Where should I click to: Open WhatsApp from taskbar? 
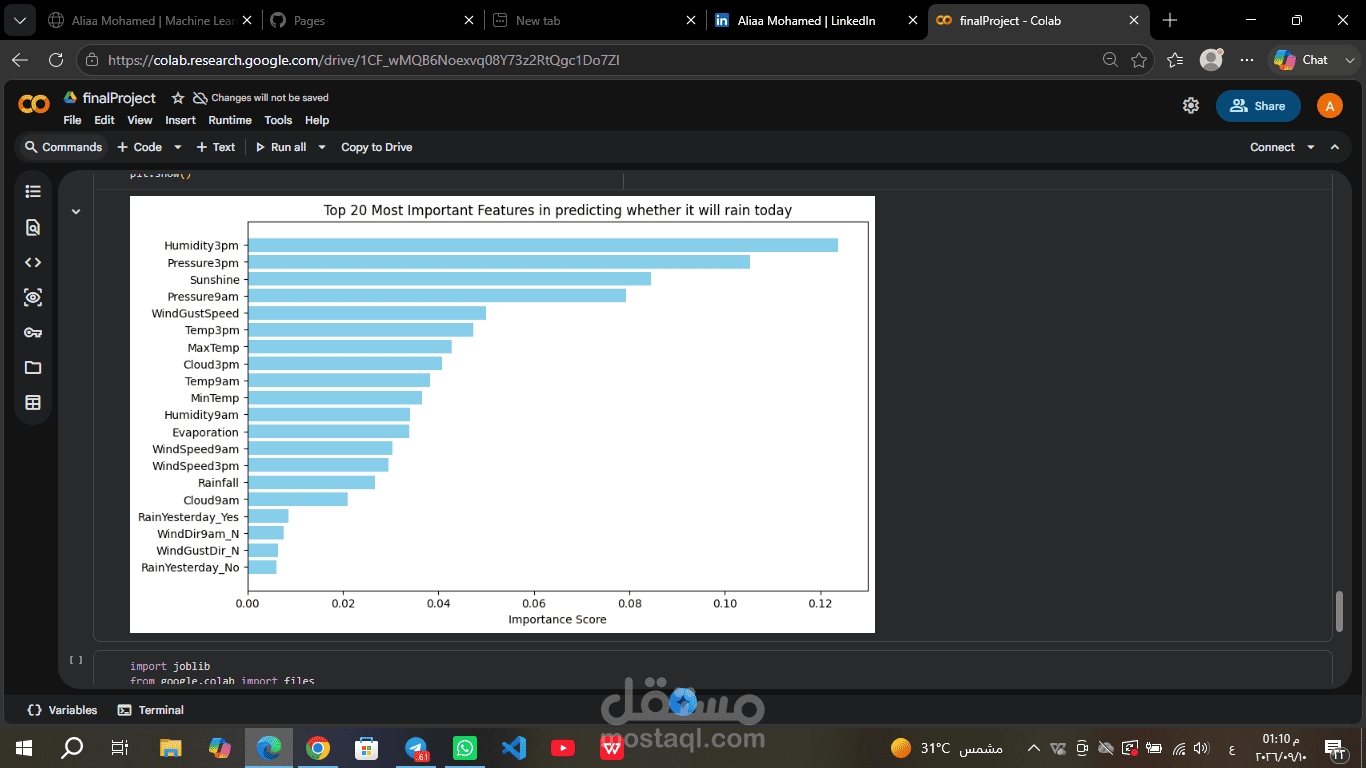(x=465, y=747)
